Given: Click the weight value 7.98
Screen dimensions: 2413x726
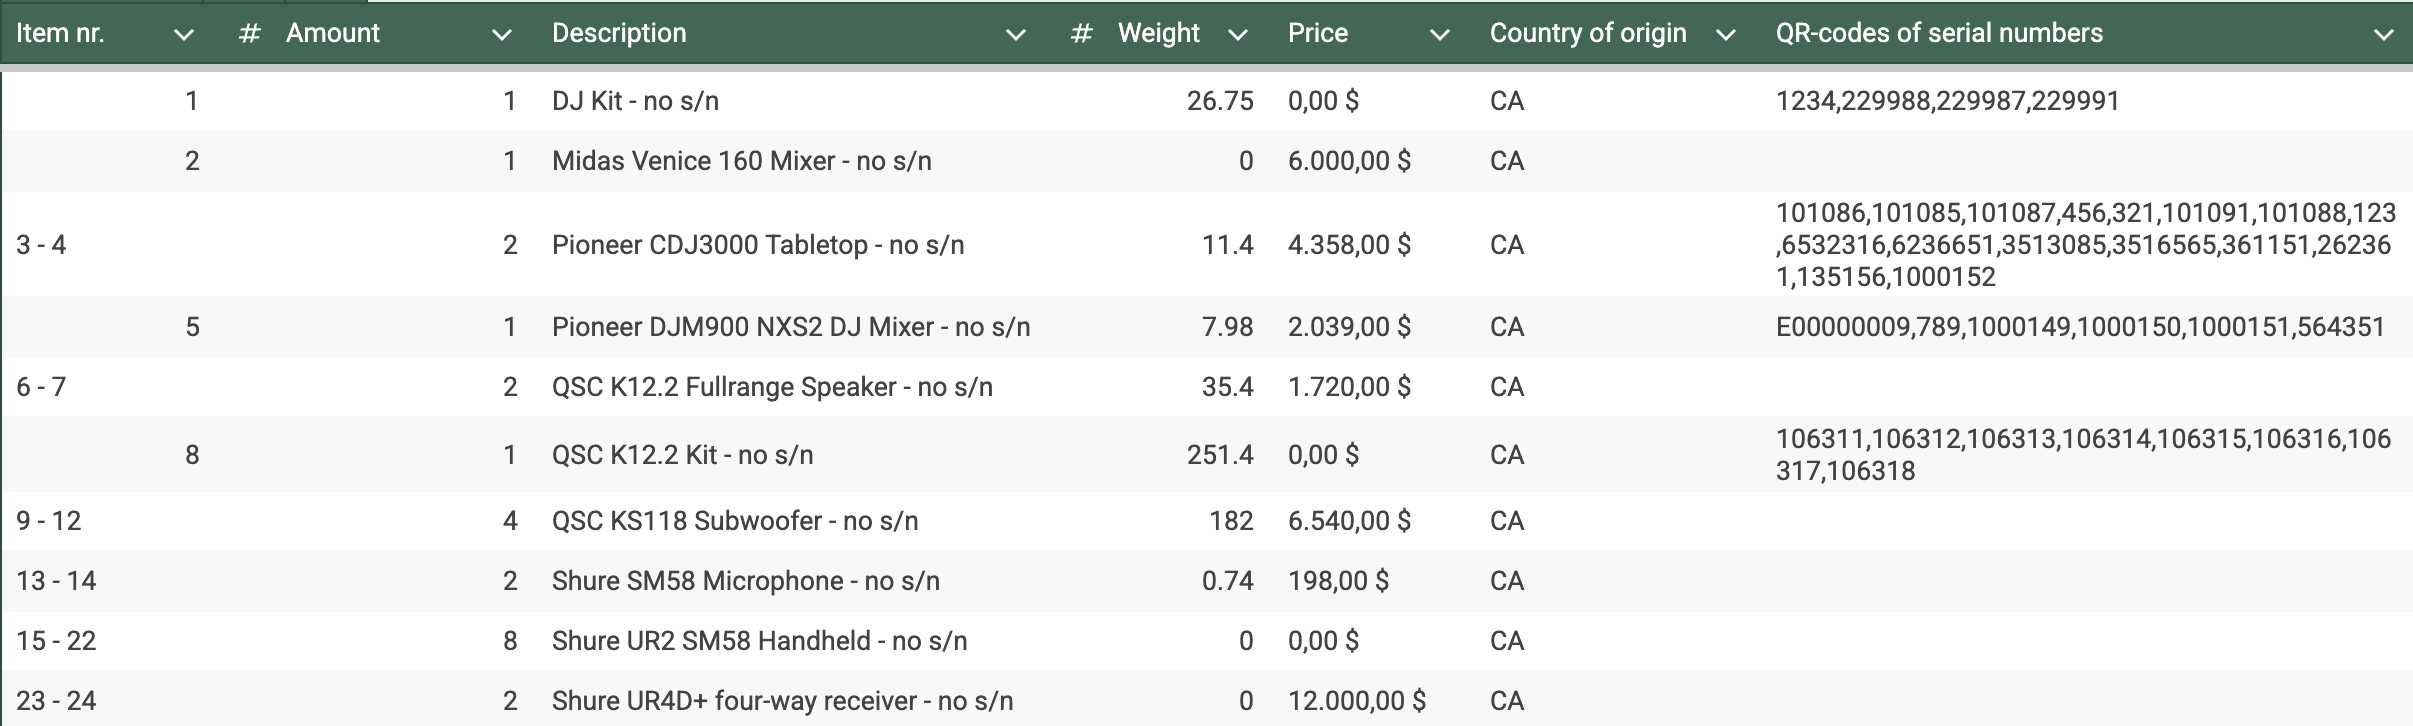Looking at the screenshot, I should (x=1228, y=327).
